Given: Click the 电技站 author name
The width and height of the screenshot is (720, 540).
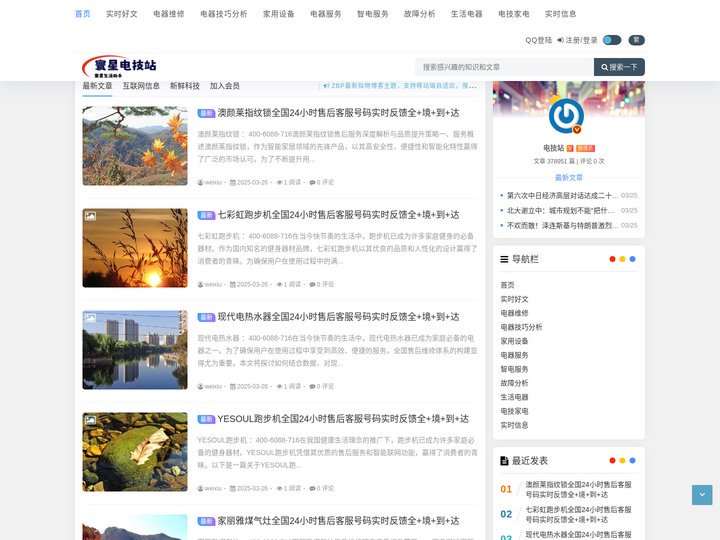Looking at the screenshot, I should click(x=553, y=148).
